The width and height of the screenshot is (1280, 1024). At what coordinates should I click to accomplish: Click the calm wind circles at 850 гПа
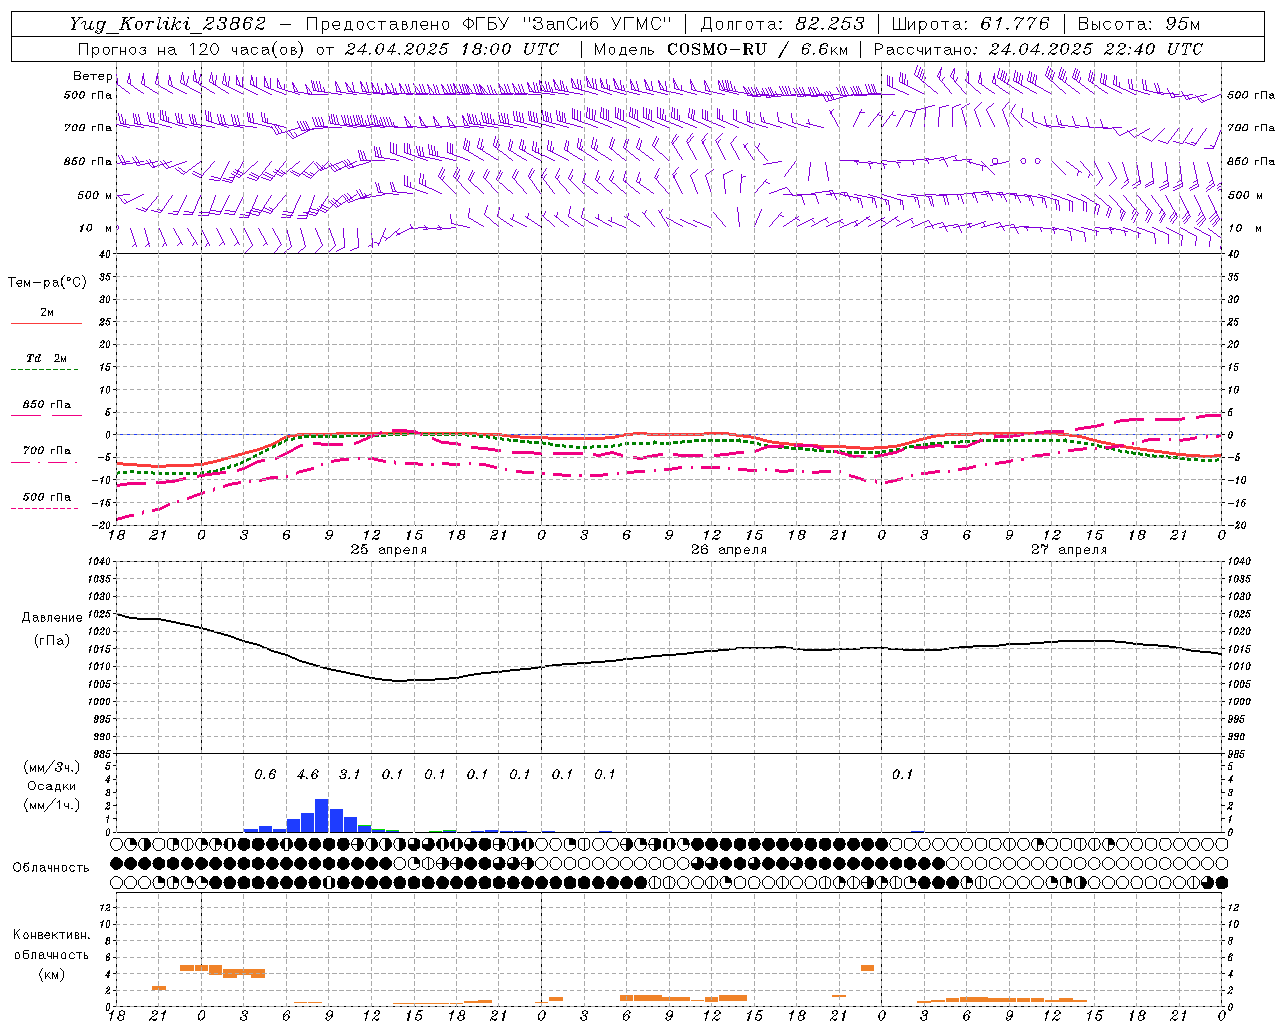1016,161
